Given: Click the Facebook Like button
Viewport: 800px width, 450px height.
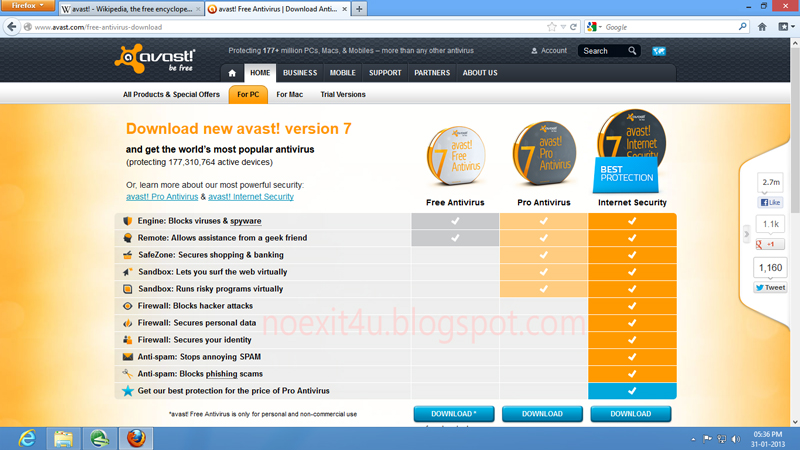Looking at the screenshot, I should coord(770,203).
